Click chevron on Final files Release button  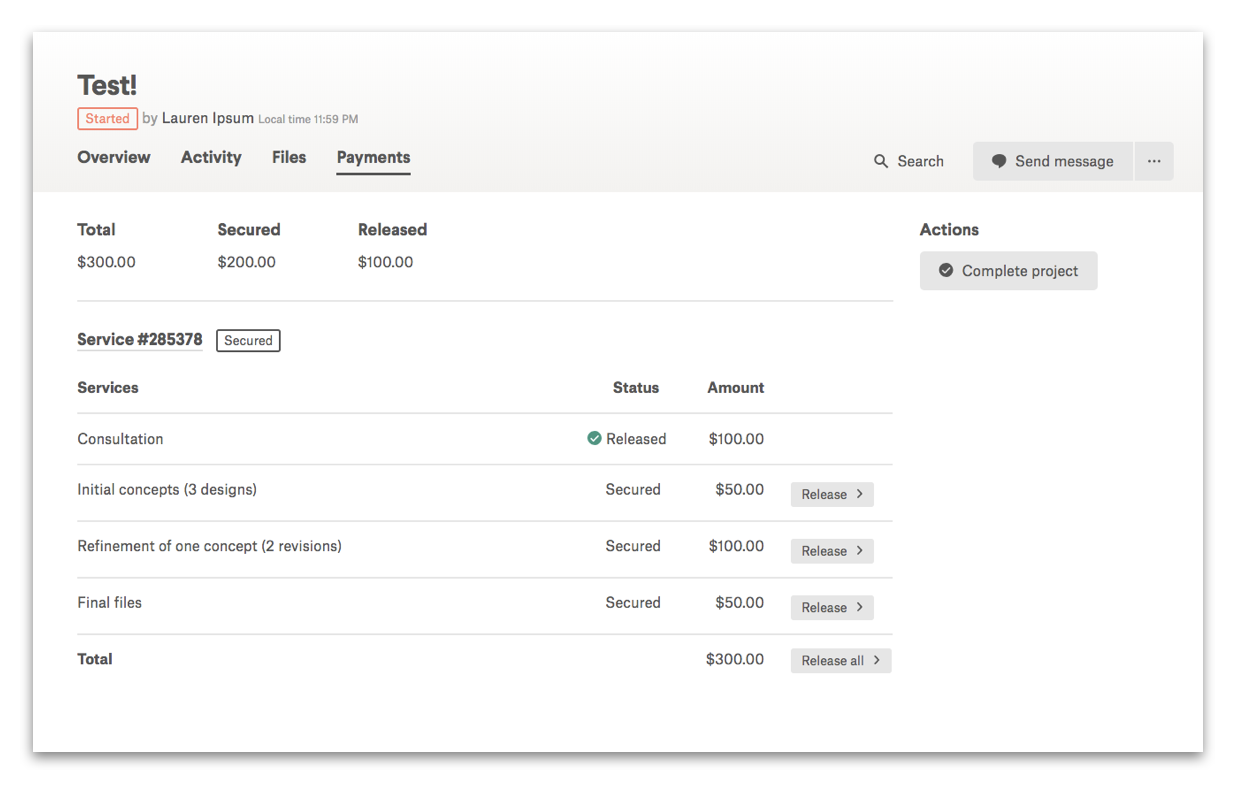[x=859, y=607]
